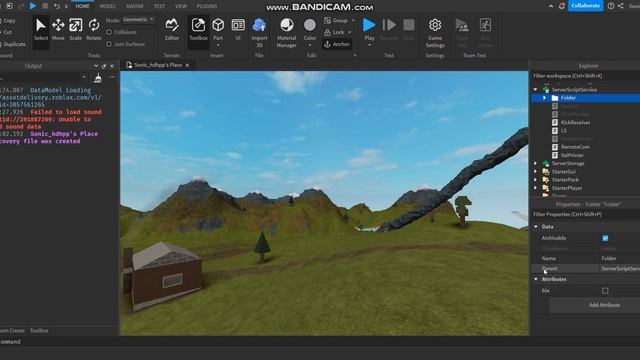Toggle the Anchor button
640x360 pixels.
[337, 44]
